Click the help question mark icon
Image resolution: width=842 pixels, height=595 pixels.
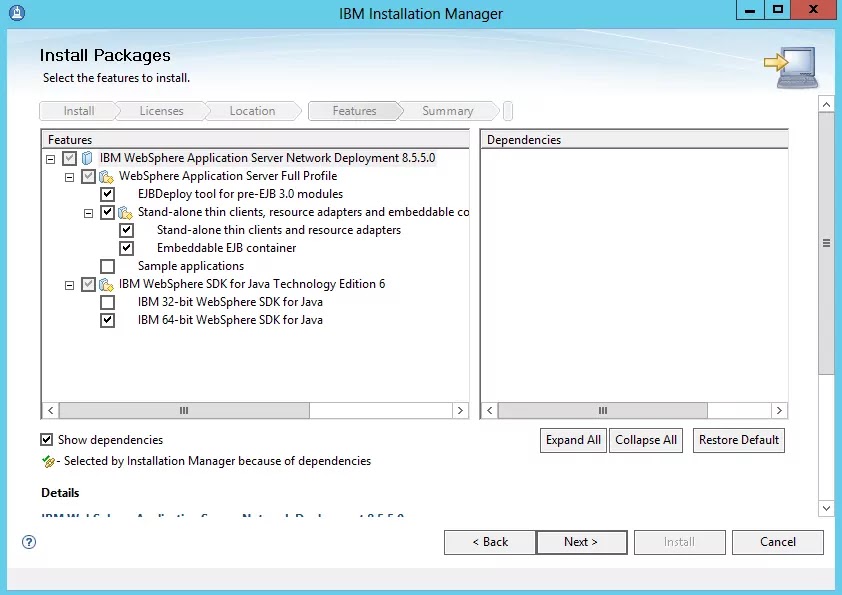29,542
